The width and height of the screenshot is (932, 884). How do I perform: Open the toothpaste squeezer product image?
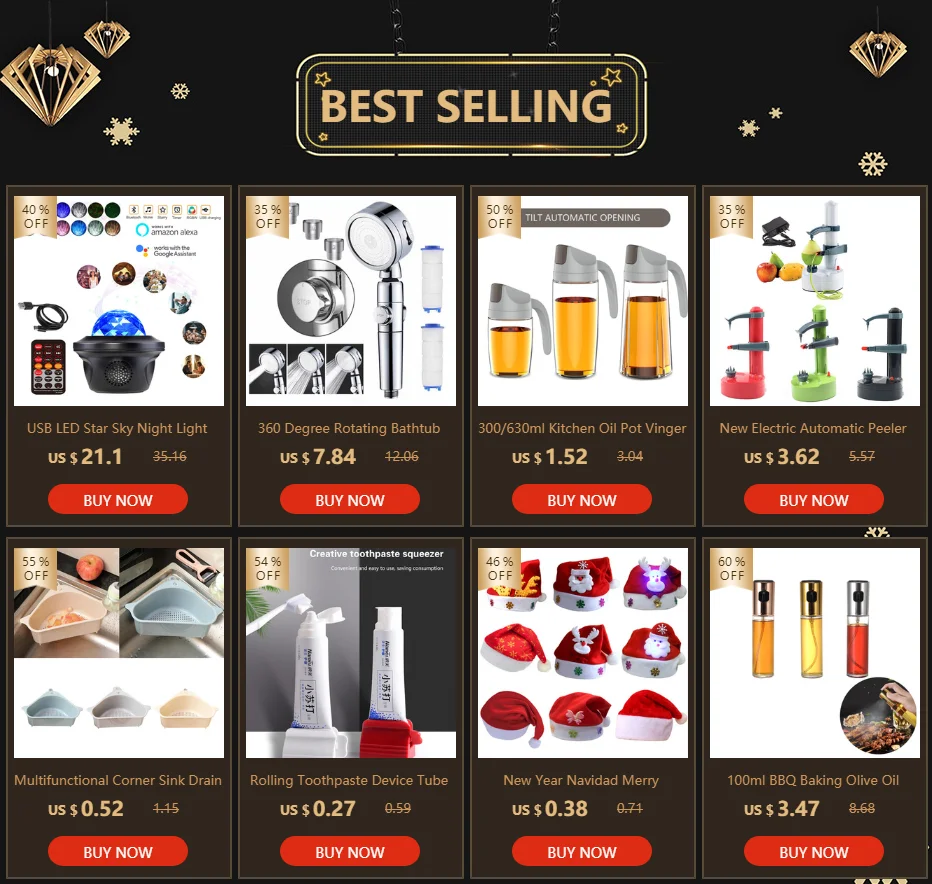(x=351, y=653)
